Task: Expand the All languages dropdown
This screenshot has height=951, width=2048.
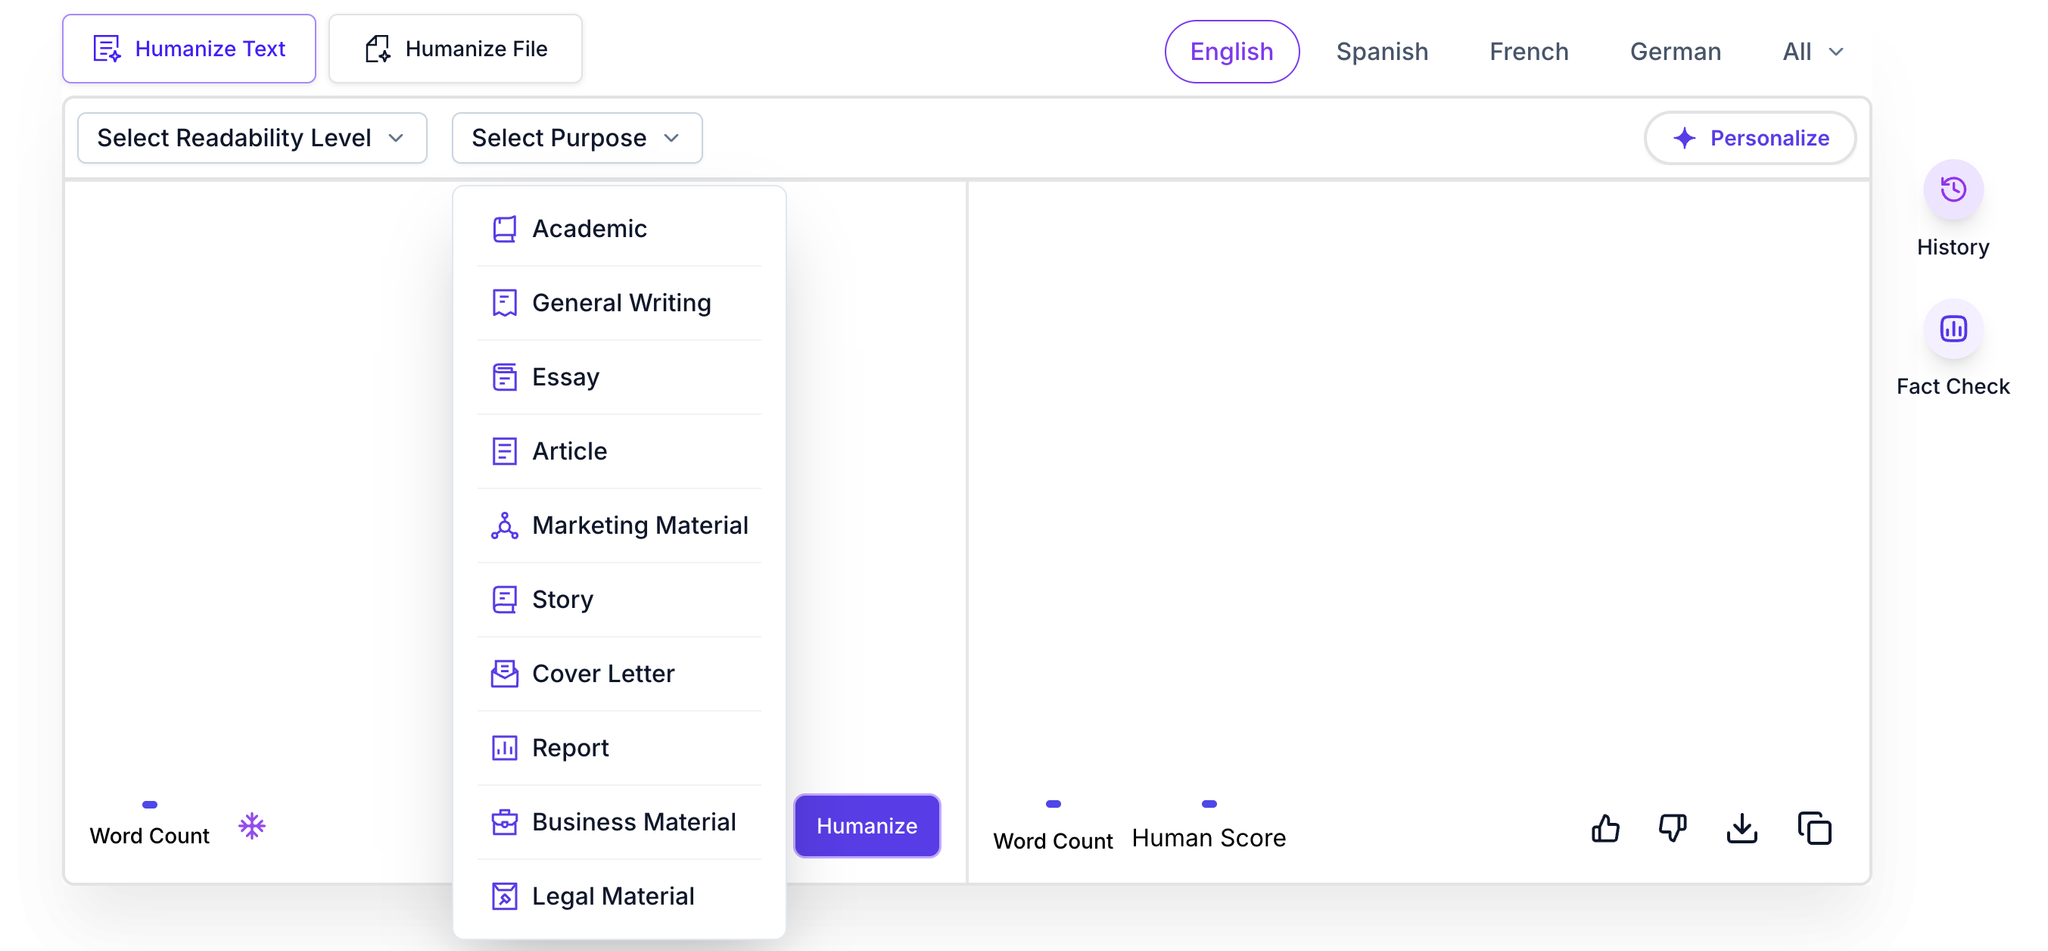Action: 1813,51
